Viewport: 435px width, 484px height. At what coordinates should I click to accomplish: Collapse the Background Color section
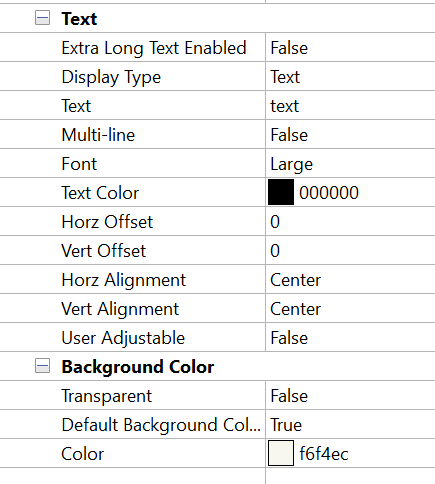[x=42, y=366]
